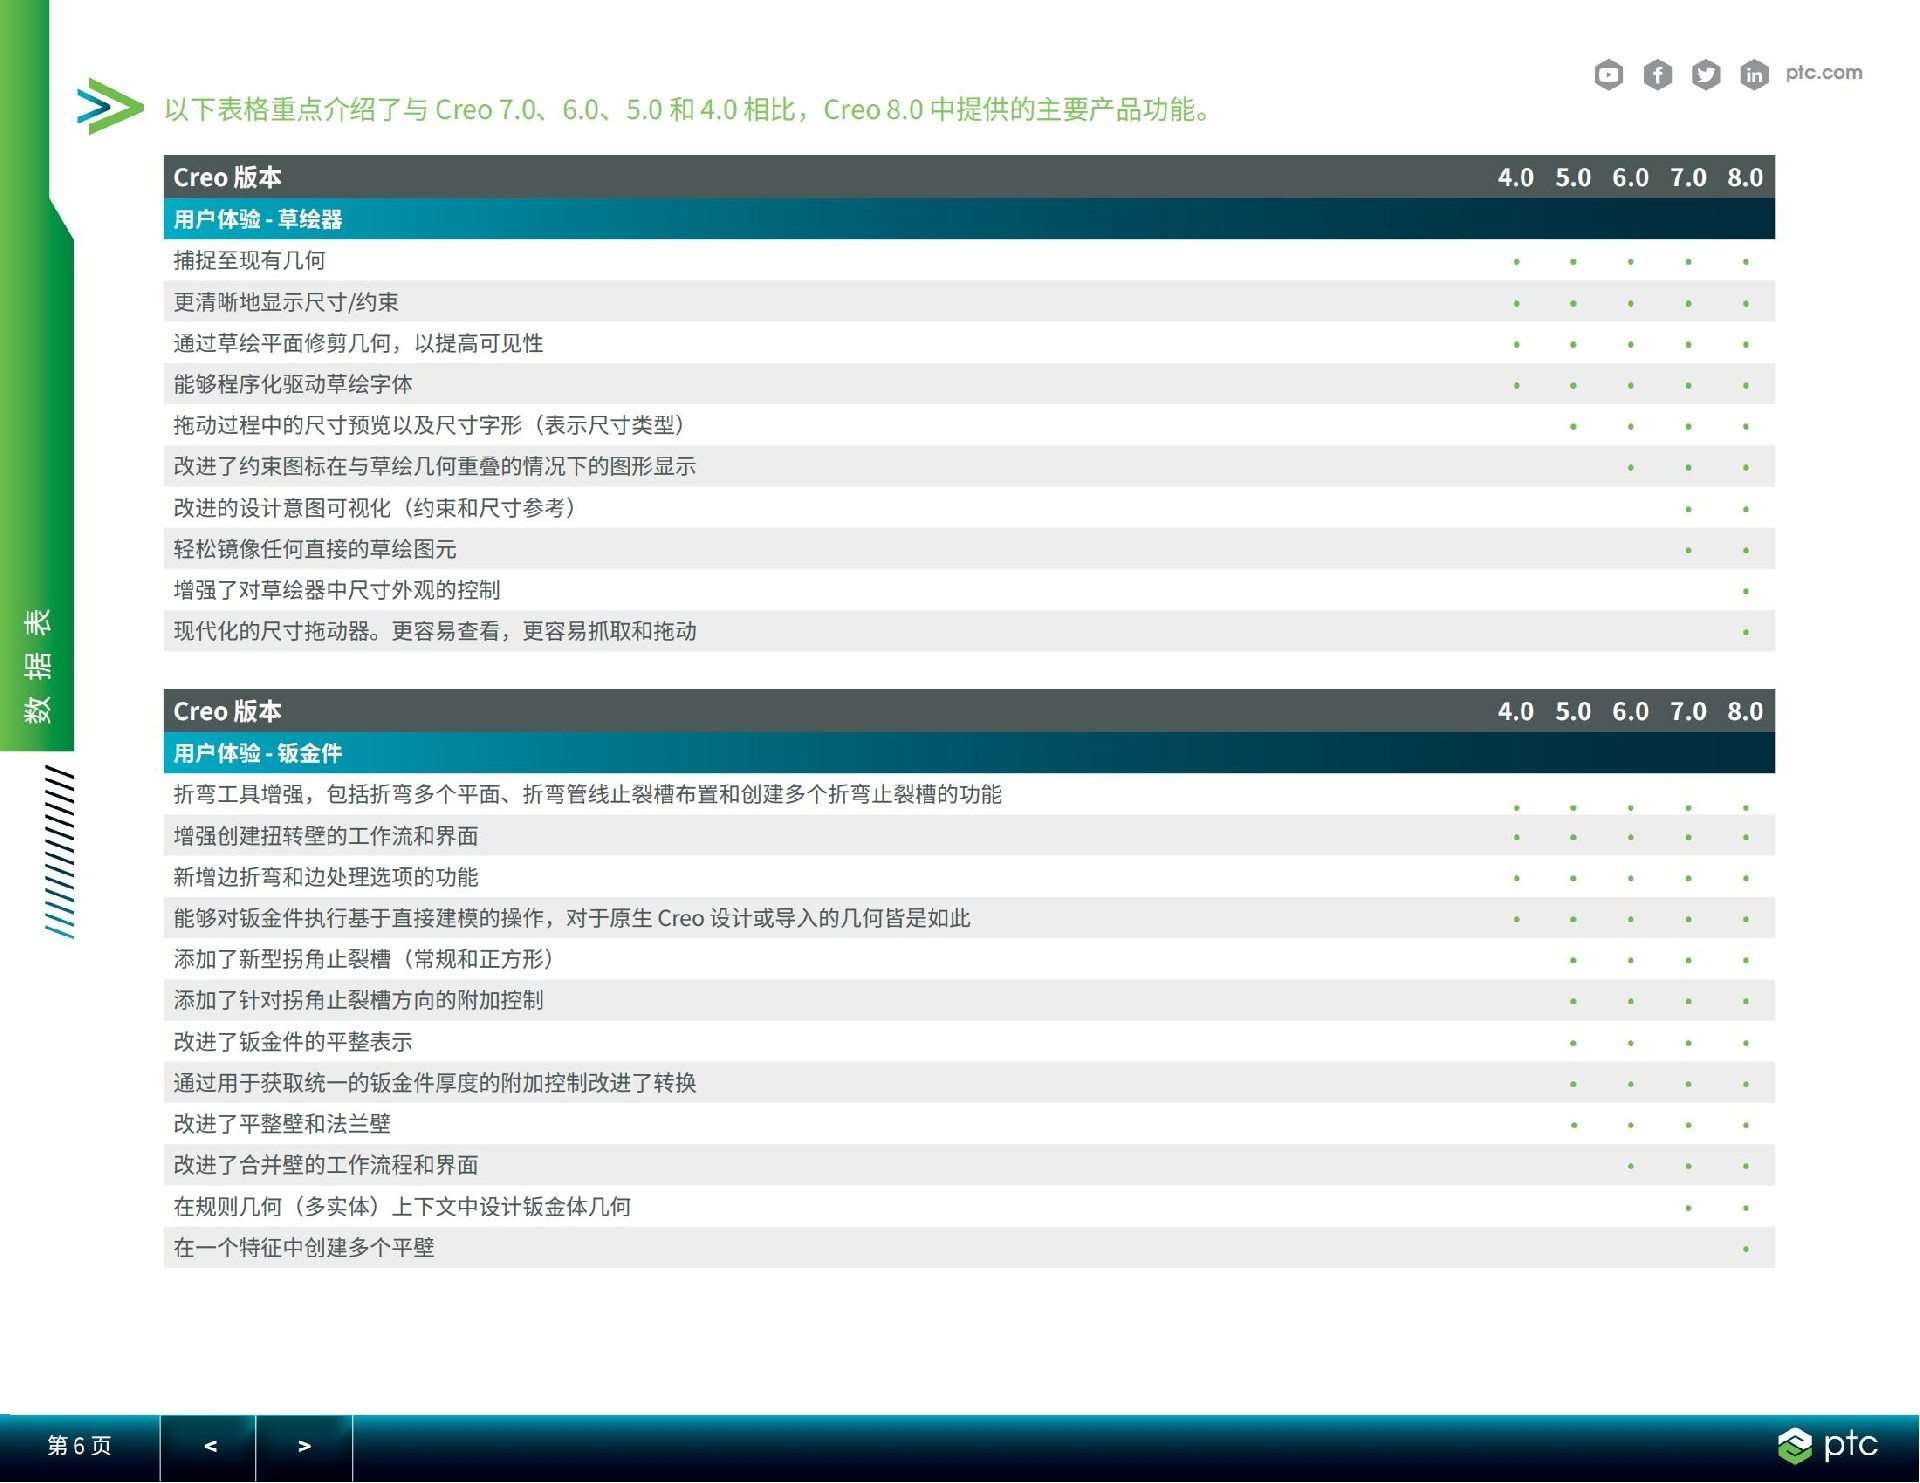Open the LinkedIn social icon
1920x1483 pixels.
point(1754,75)
